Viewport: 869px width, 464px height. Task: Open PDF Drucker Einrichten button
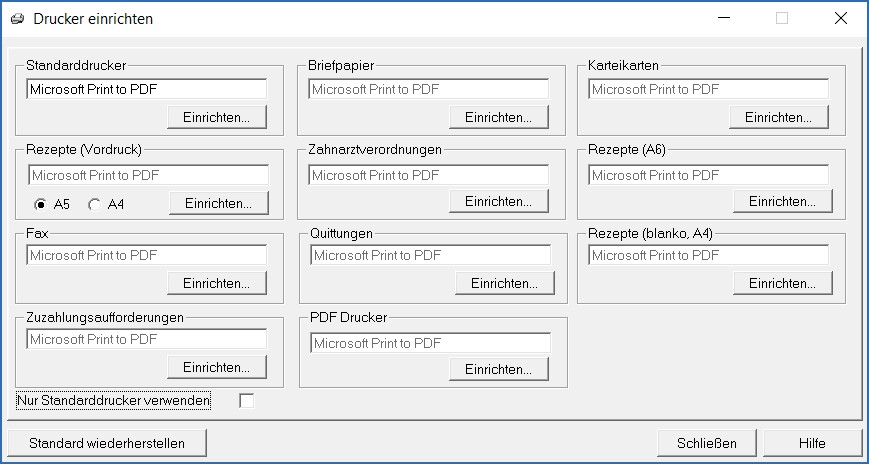point(499,369)
